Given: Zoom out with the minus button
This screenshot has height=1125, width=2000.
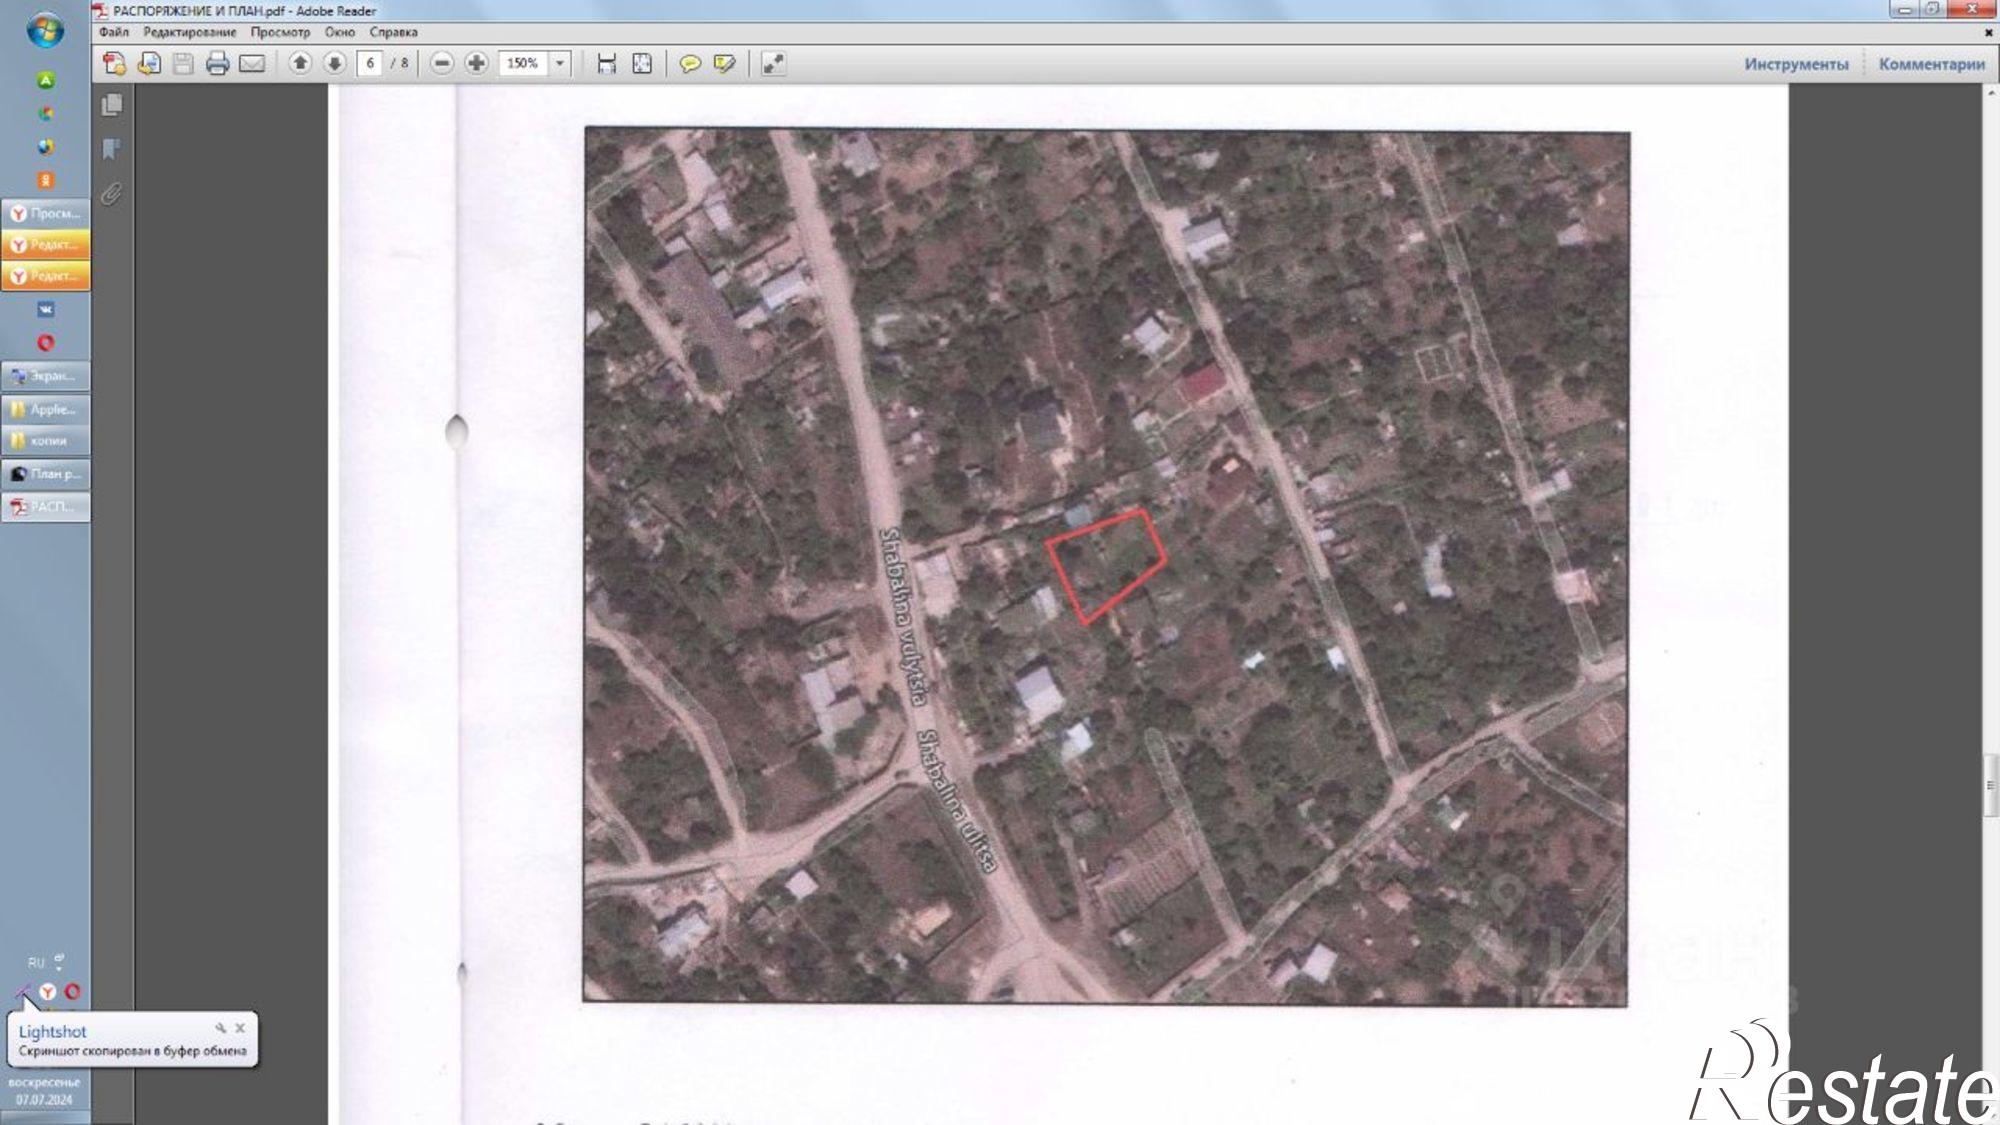Looking at the screenshot, I should (x=442, y=63).
